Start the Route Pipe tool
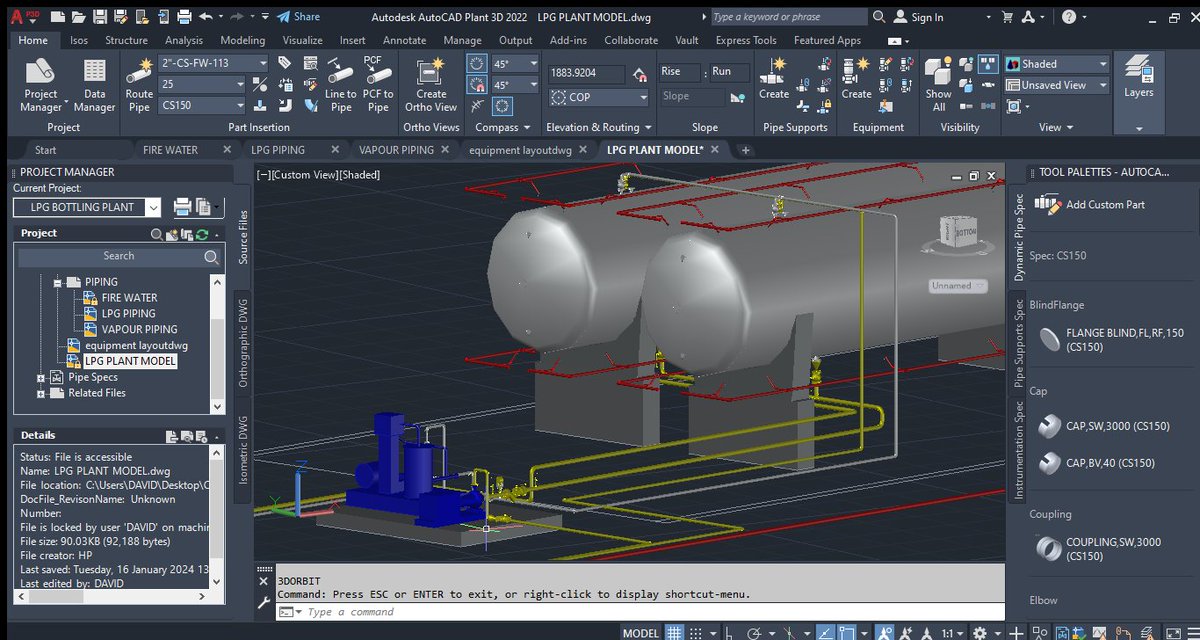Viewport: 1200px width, 640px height. click(x=139, y=85)
